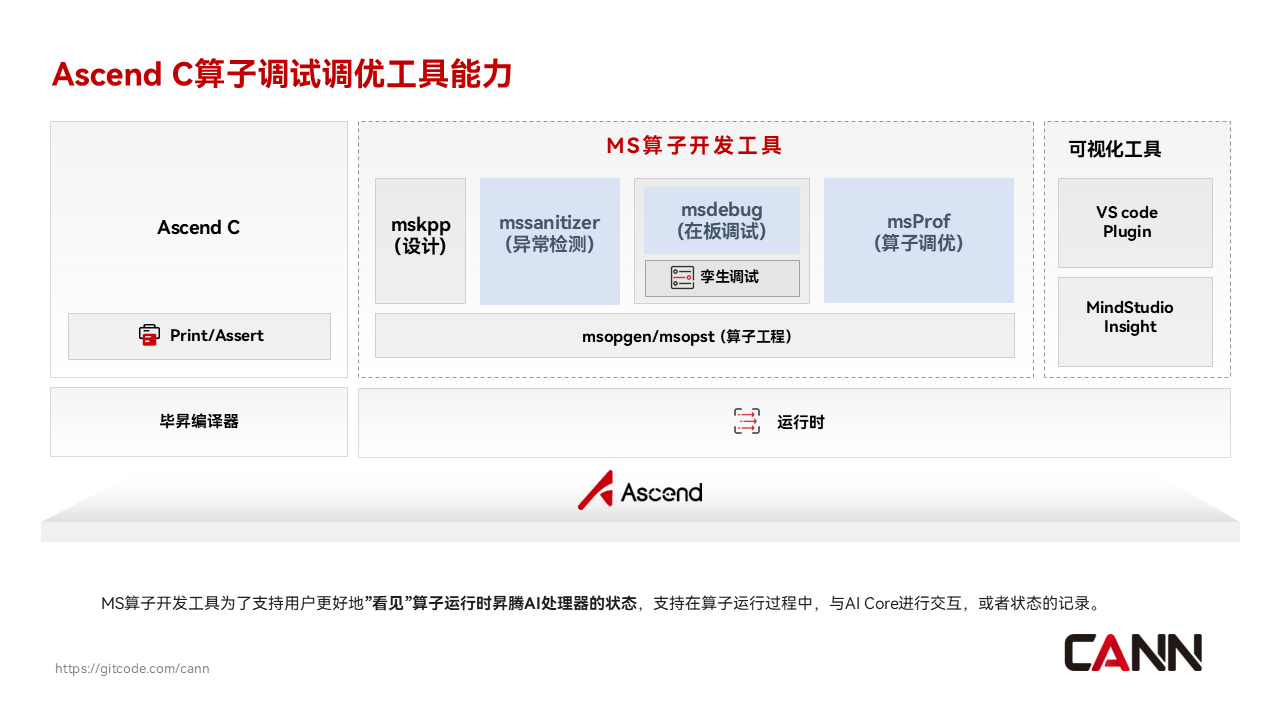
Task: Click the 可视化工具 heading
Action: pos(1115,150)
